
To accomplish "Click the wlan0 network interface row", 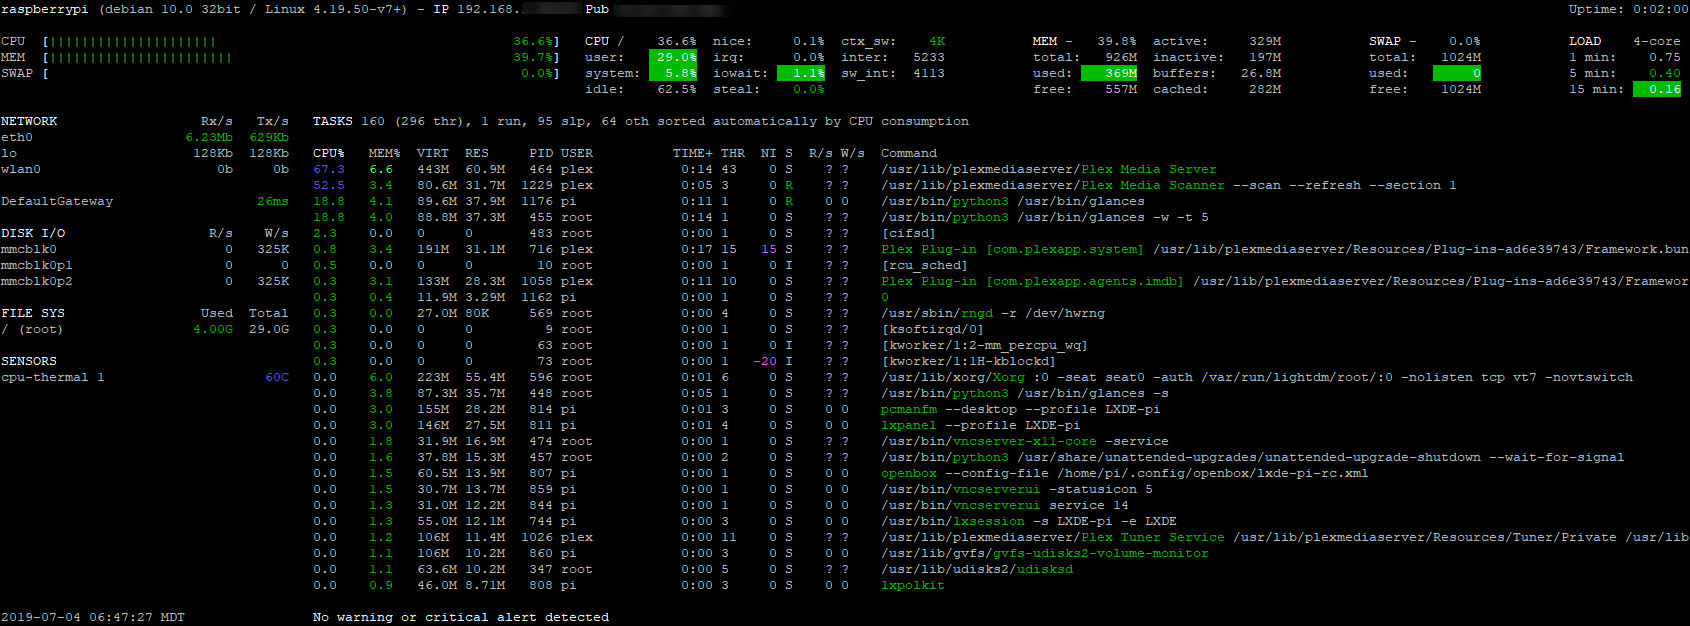I will point(145,170).
